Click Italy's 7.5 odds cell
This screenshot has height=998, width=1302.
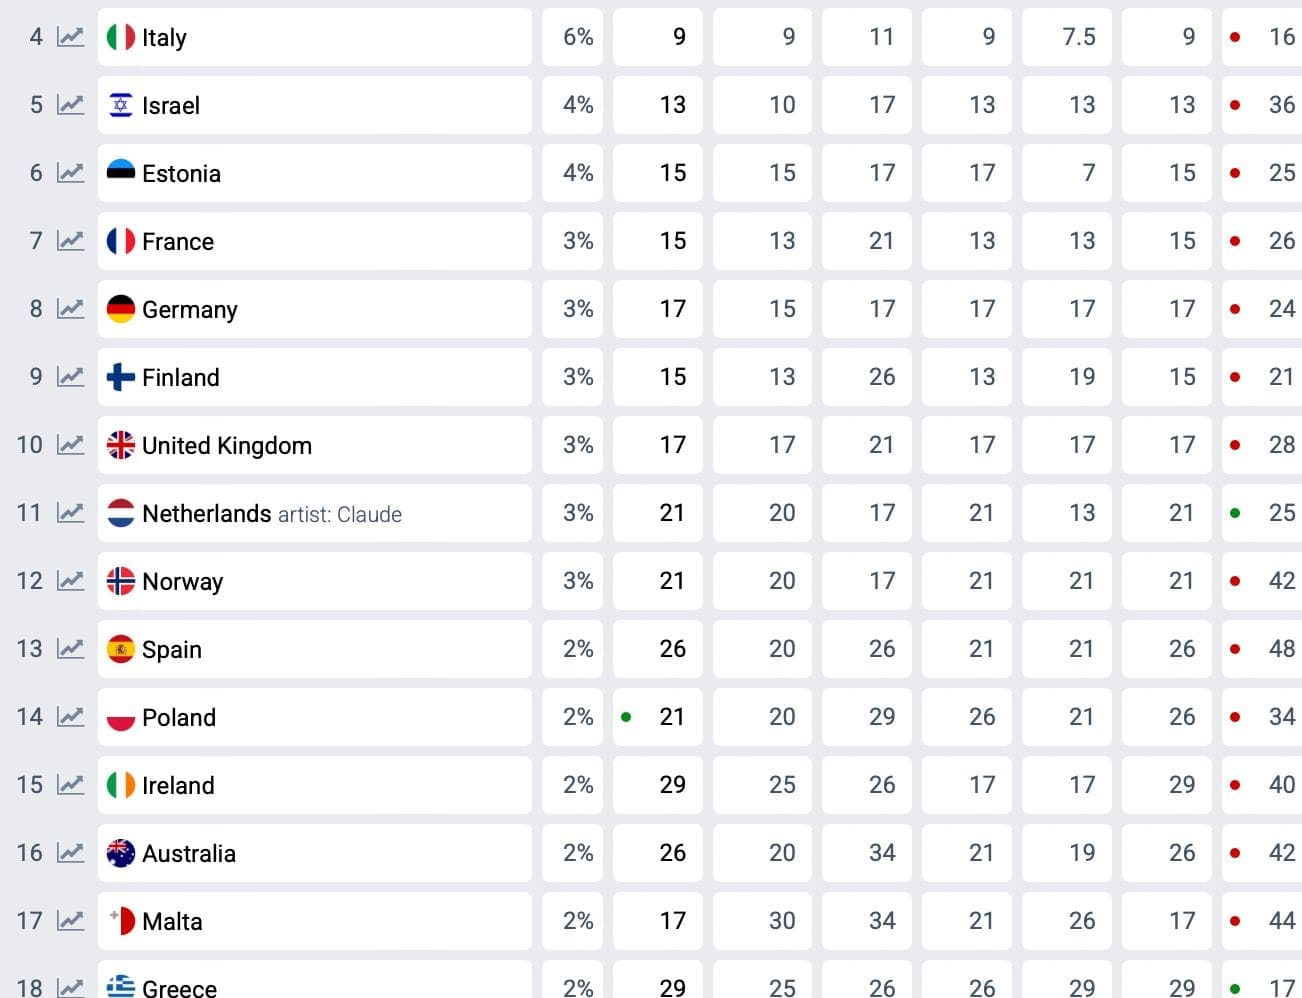[1066, 37]
